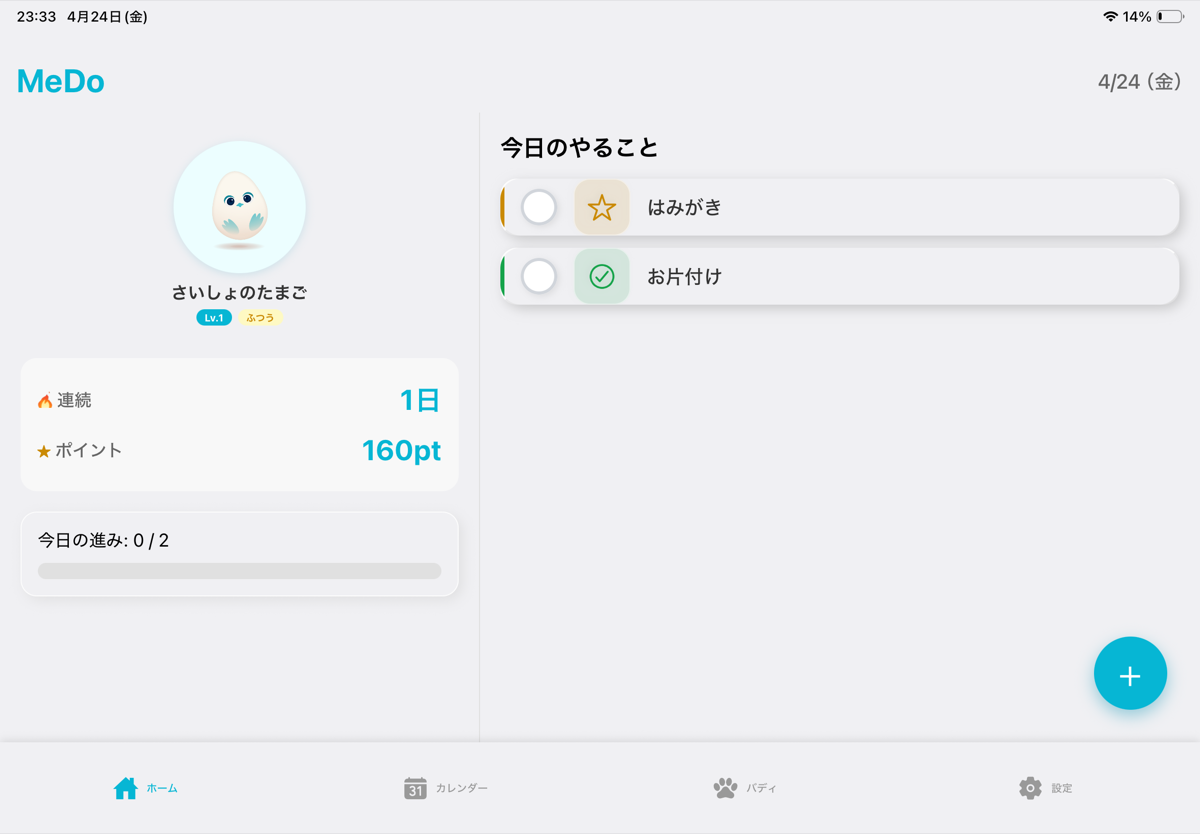Screen dimensions: 1200x834
Task: Select the star icon beside はみがき
Action: coord(602,207)
